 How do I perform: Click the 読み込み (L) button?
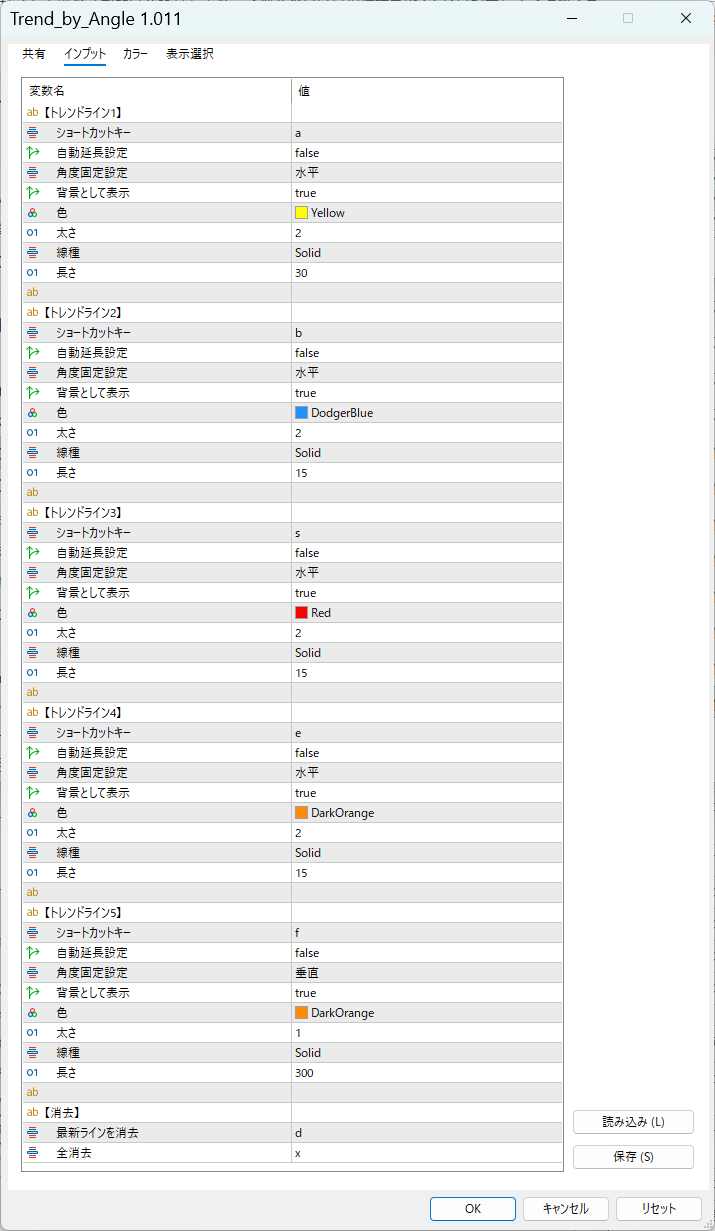click(633, 1122)
